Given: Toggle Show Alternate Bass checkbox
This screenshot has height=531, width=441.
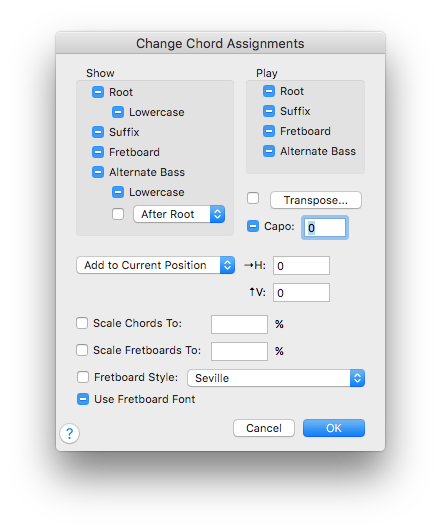Looking at the screenshot, I should [x=98, y=172].
